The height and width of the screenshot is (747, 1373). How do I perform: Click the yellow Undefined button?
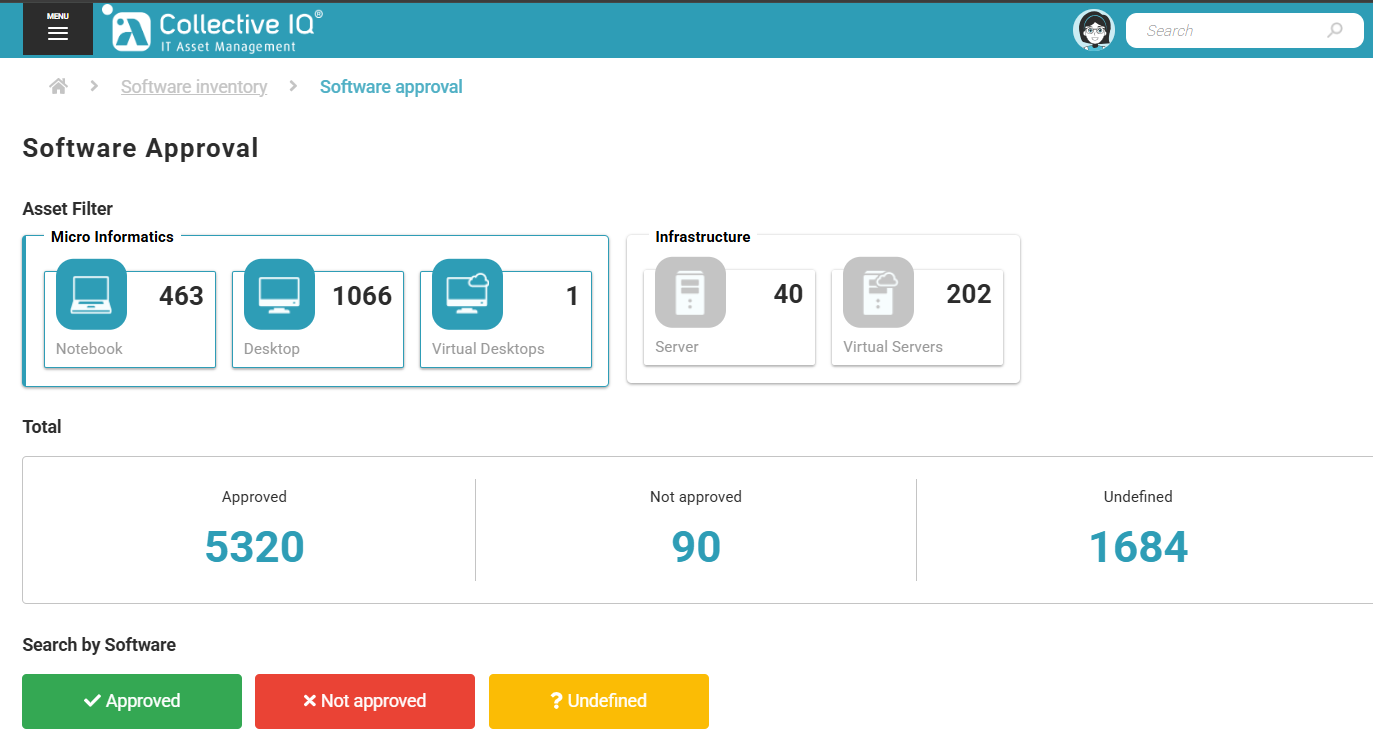coord(598,701)
